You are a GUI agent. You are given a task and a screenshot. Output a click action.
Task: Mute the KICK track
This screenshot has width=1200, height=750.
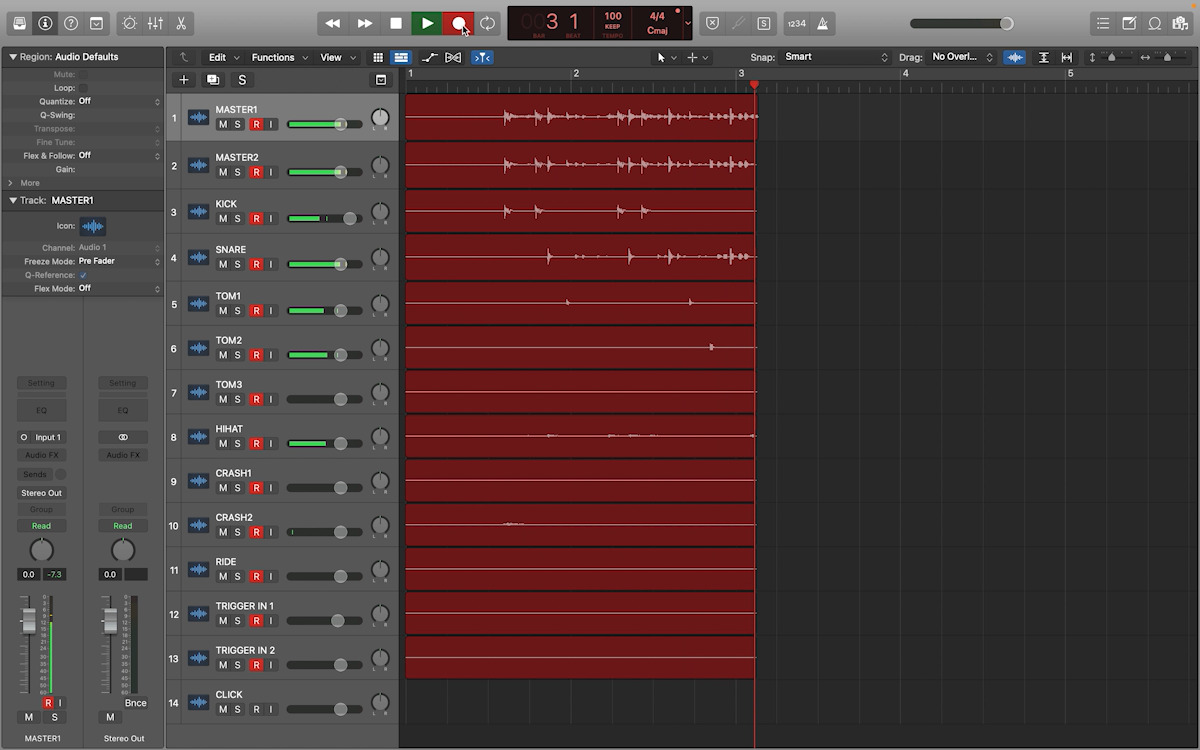coord(223,219)
